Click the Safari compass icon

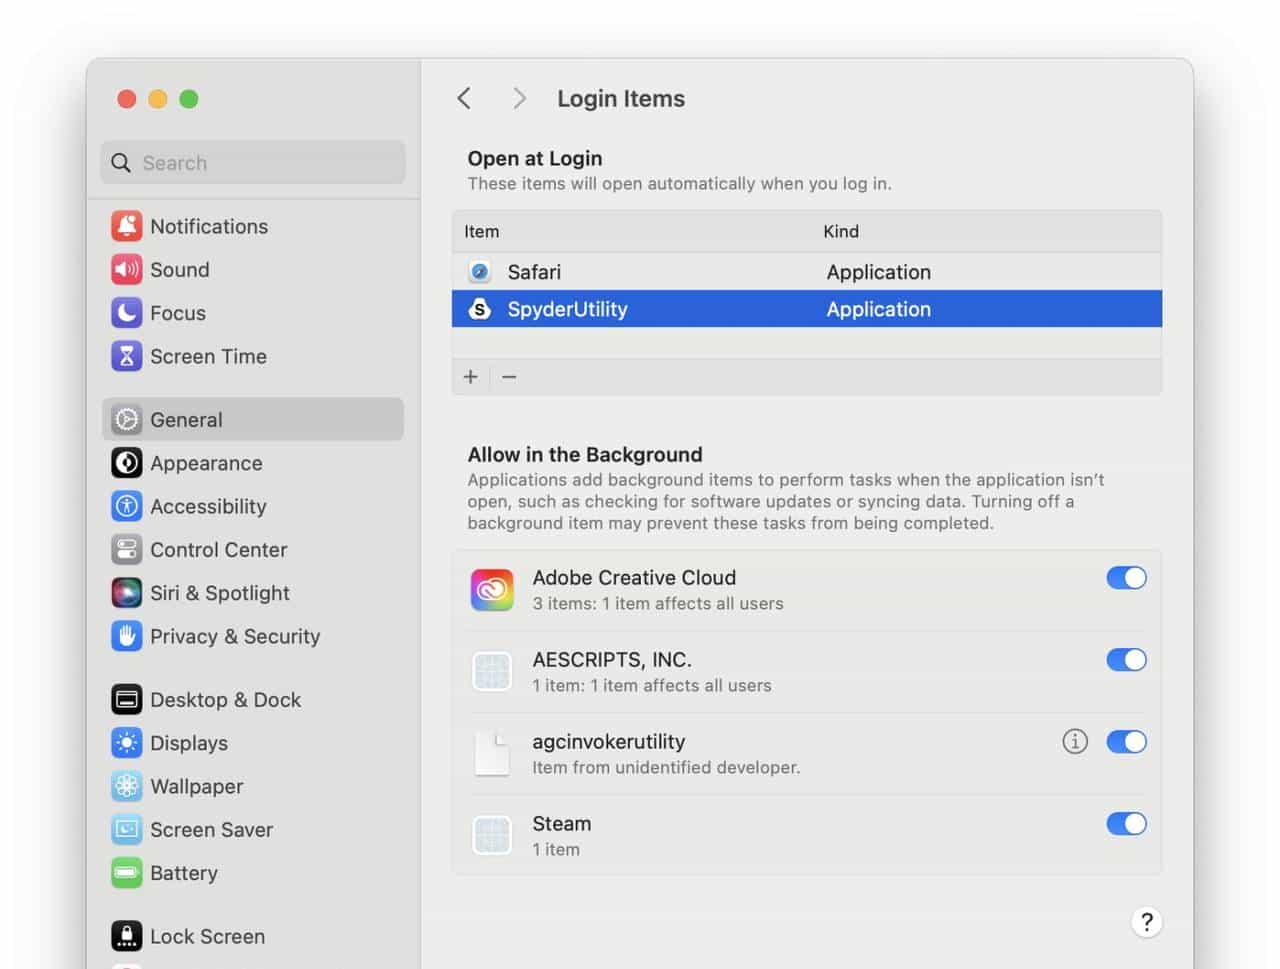(480, 272)
